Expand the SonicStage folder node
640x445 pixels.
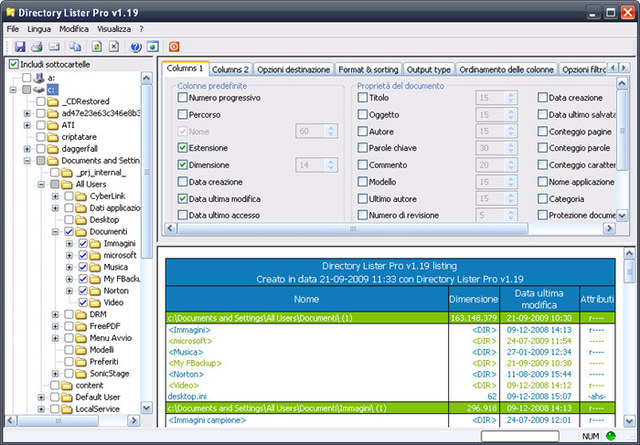click(x=55, y=374)
